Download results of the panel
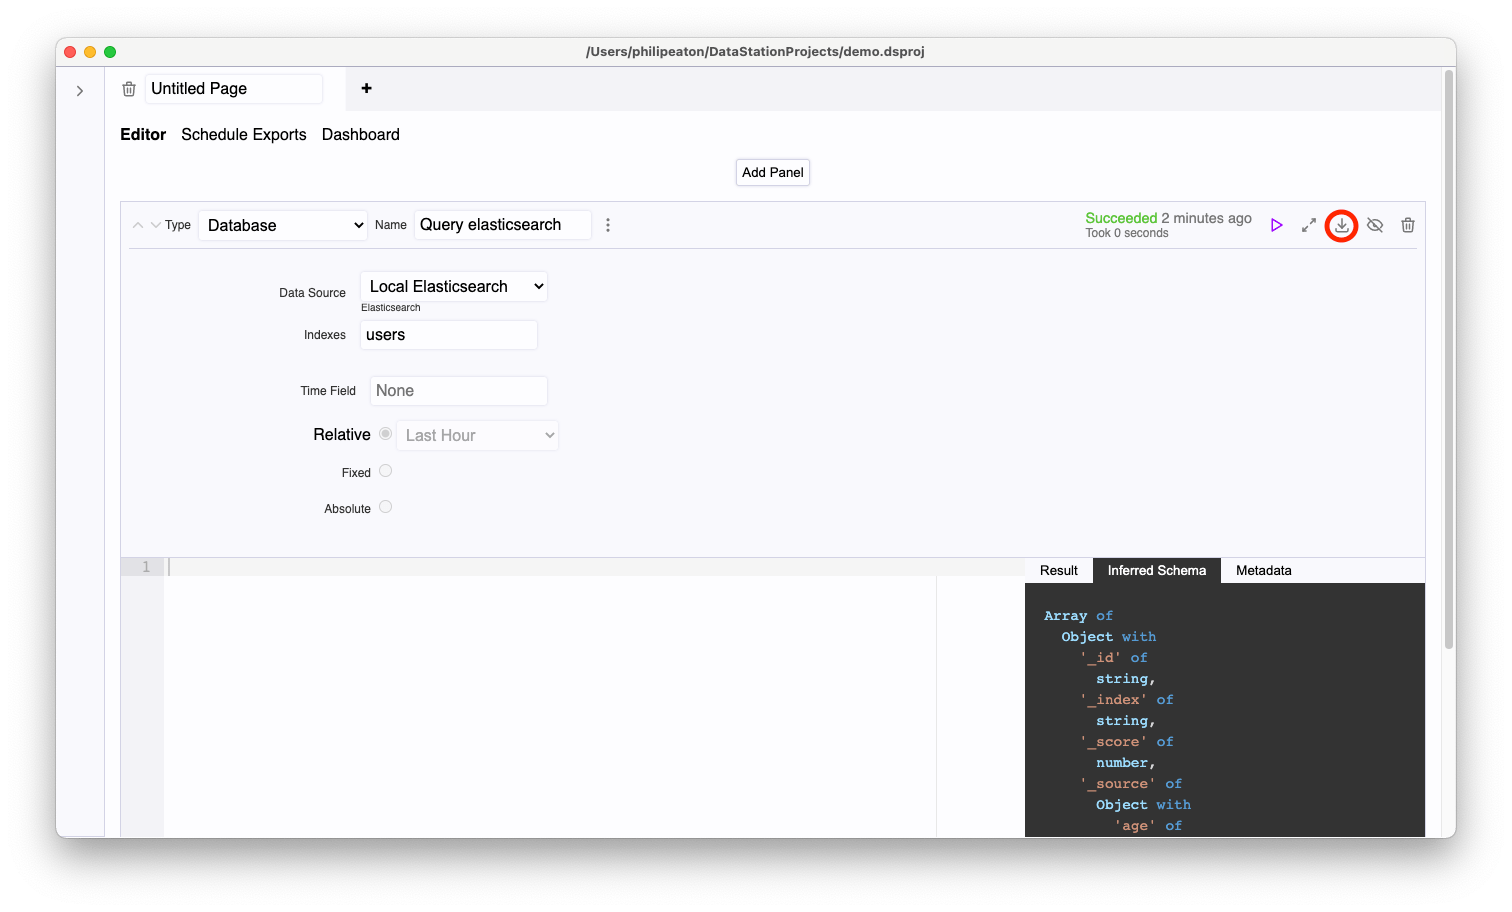1512x912 pixels. (x=1341, y=225)
